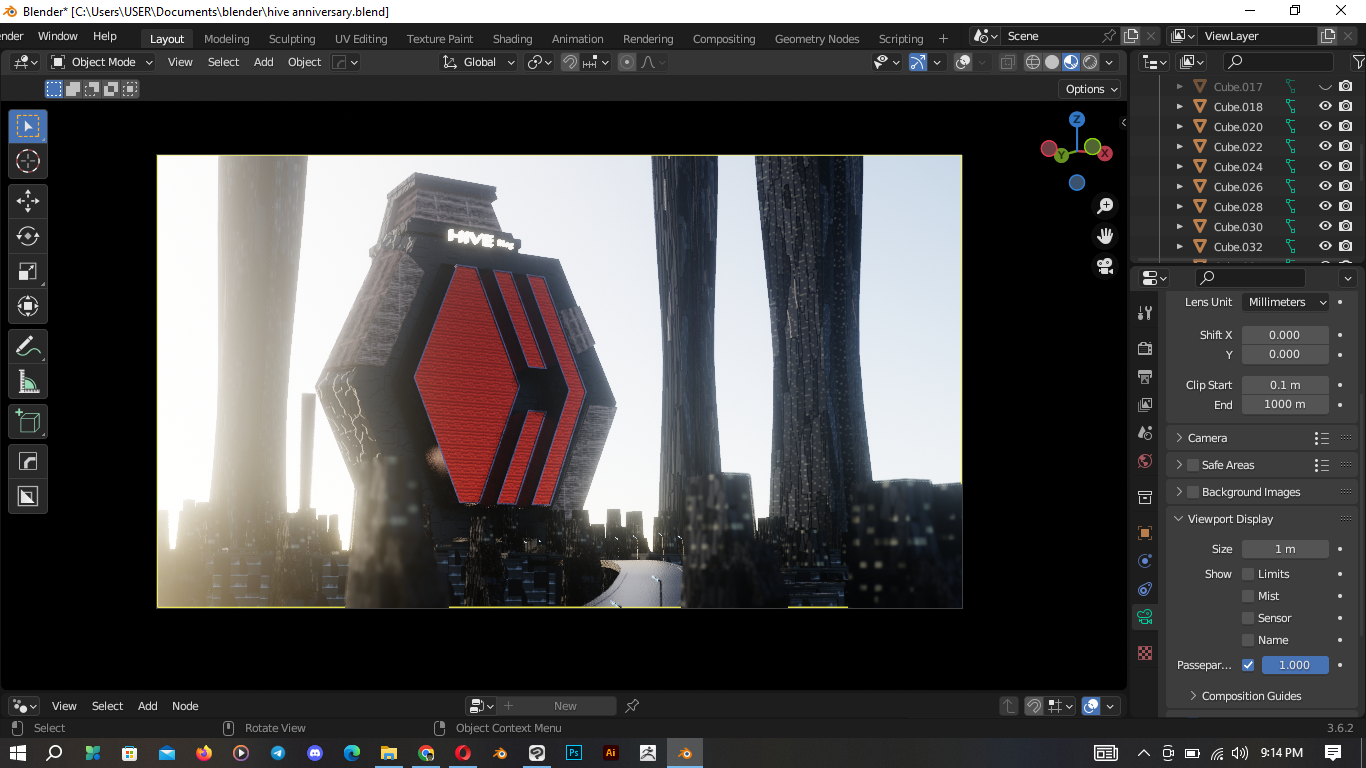Click the viewport zoom magnifier icon

[1105, 206]
